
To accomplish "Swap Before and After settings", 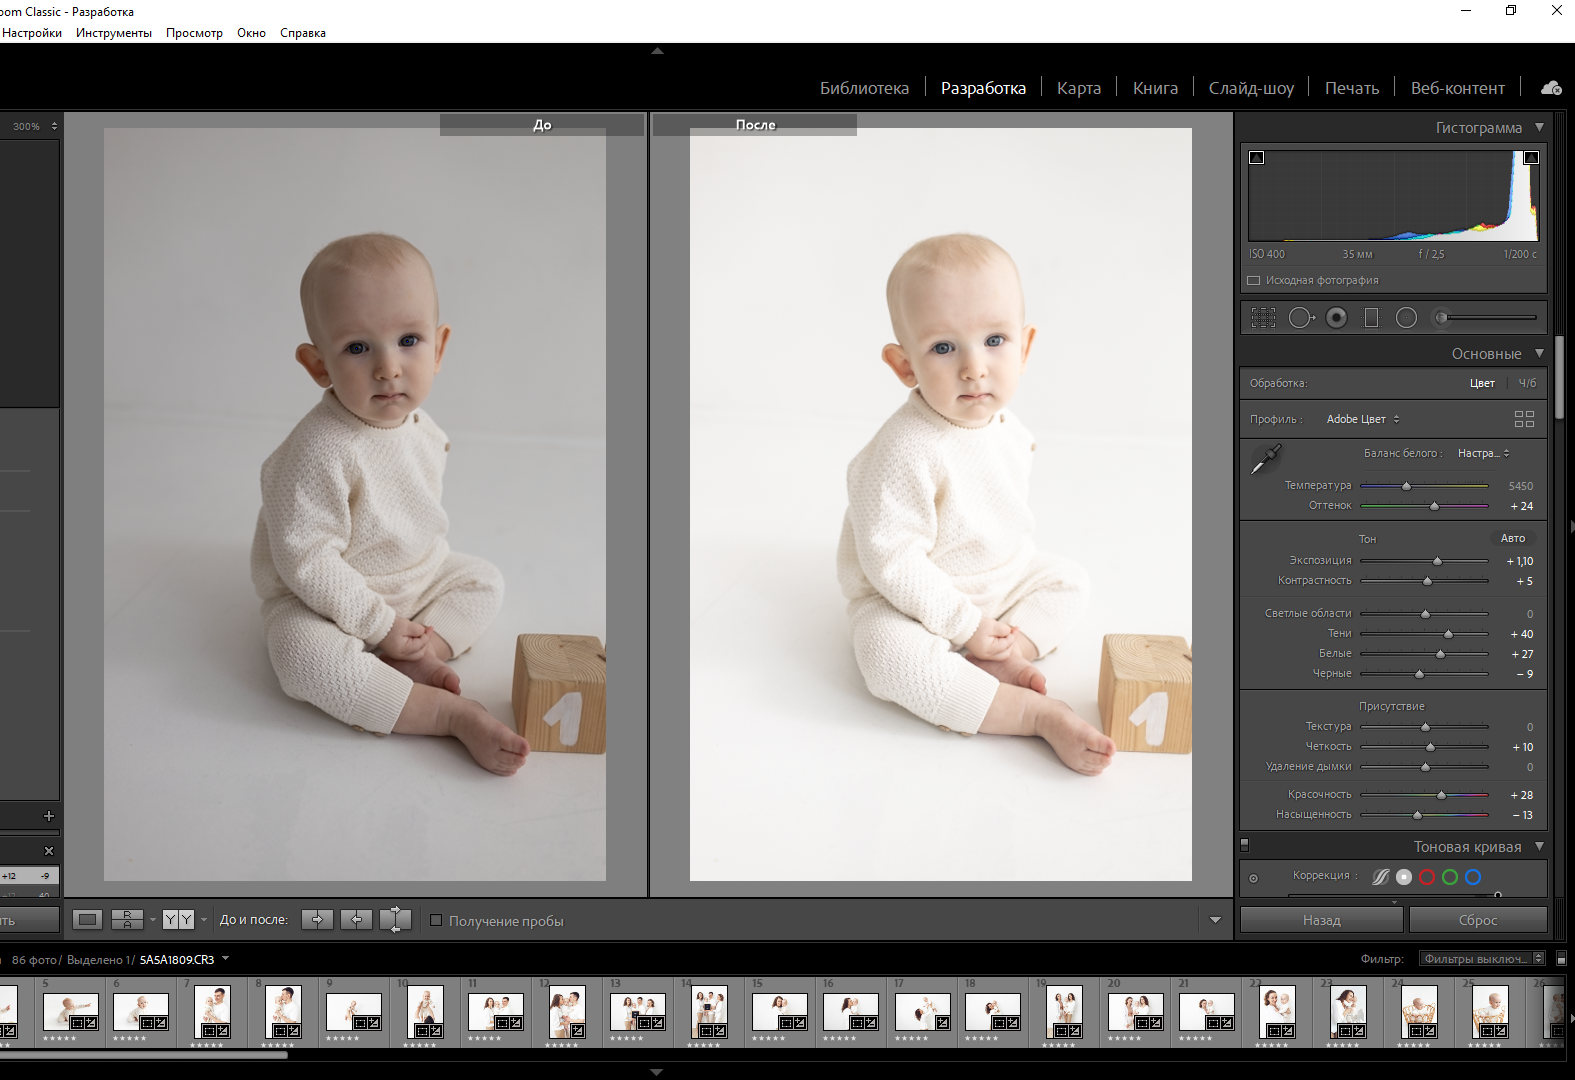I will click(395, 920).
